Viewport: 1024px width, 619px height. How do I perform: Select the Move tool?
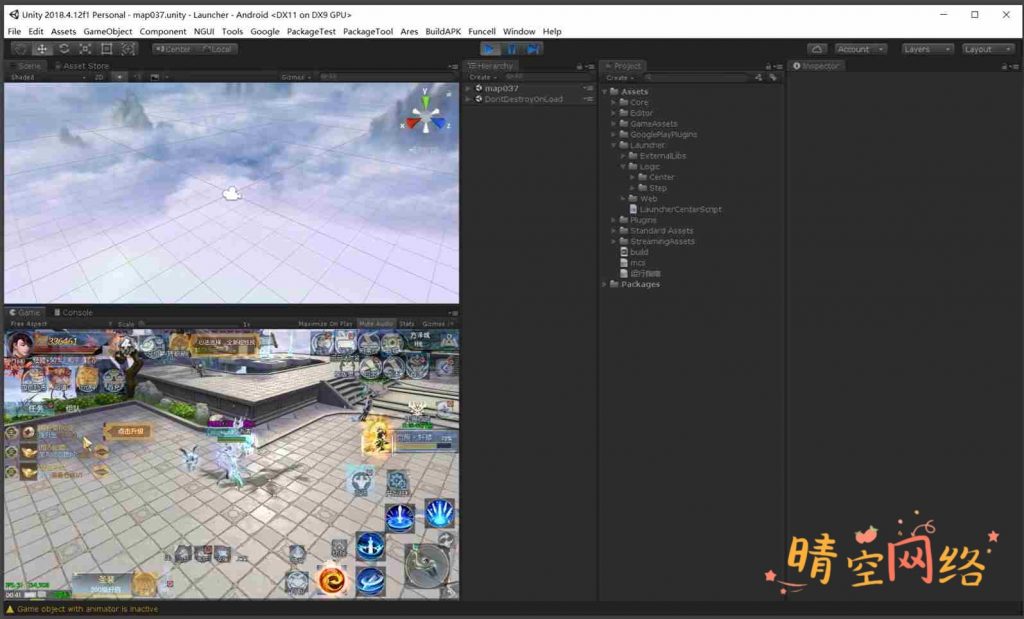point(42,49)
